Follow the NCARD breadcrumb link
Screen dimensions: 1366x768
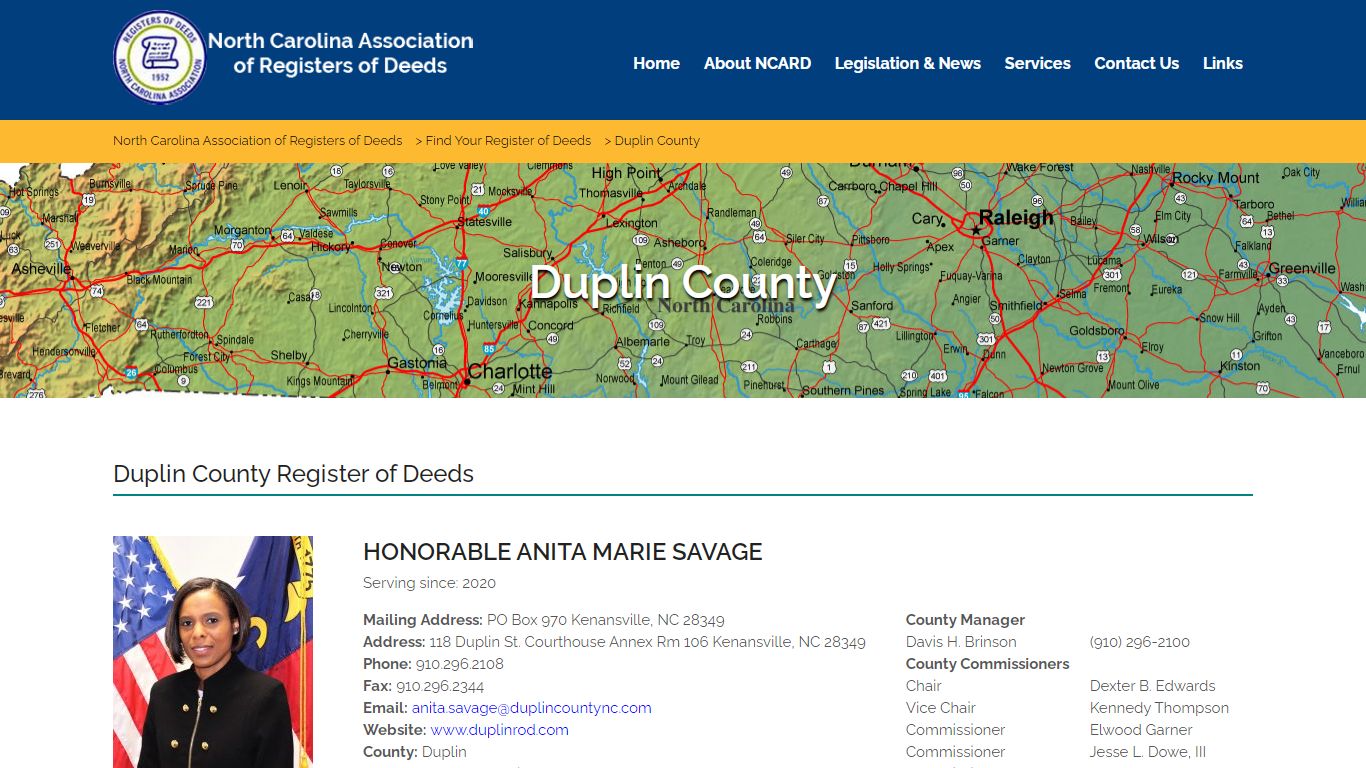coord(257,141)
